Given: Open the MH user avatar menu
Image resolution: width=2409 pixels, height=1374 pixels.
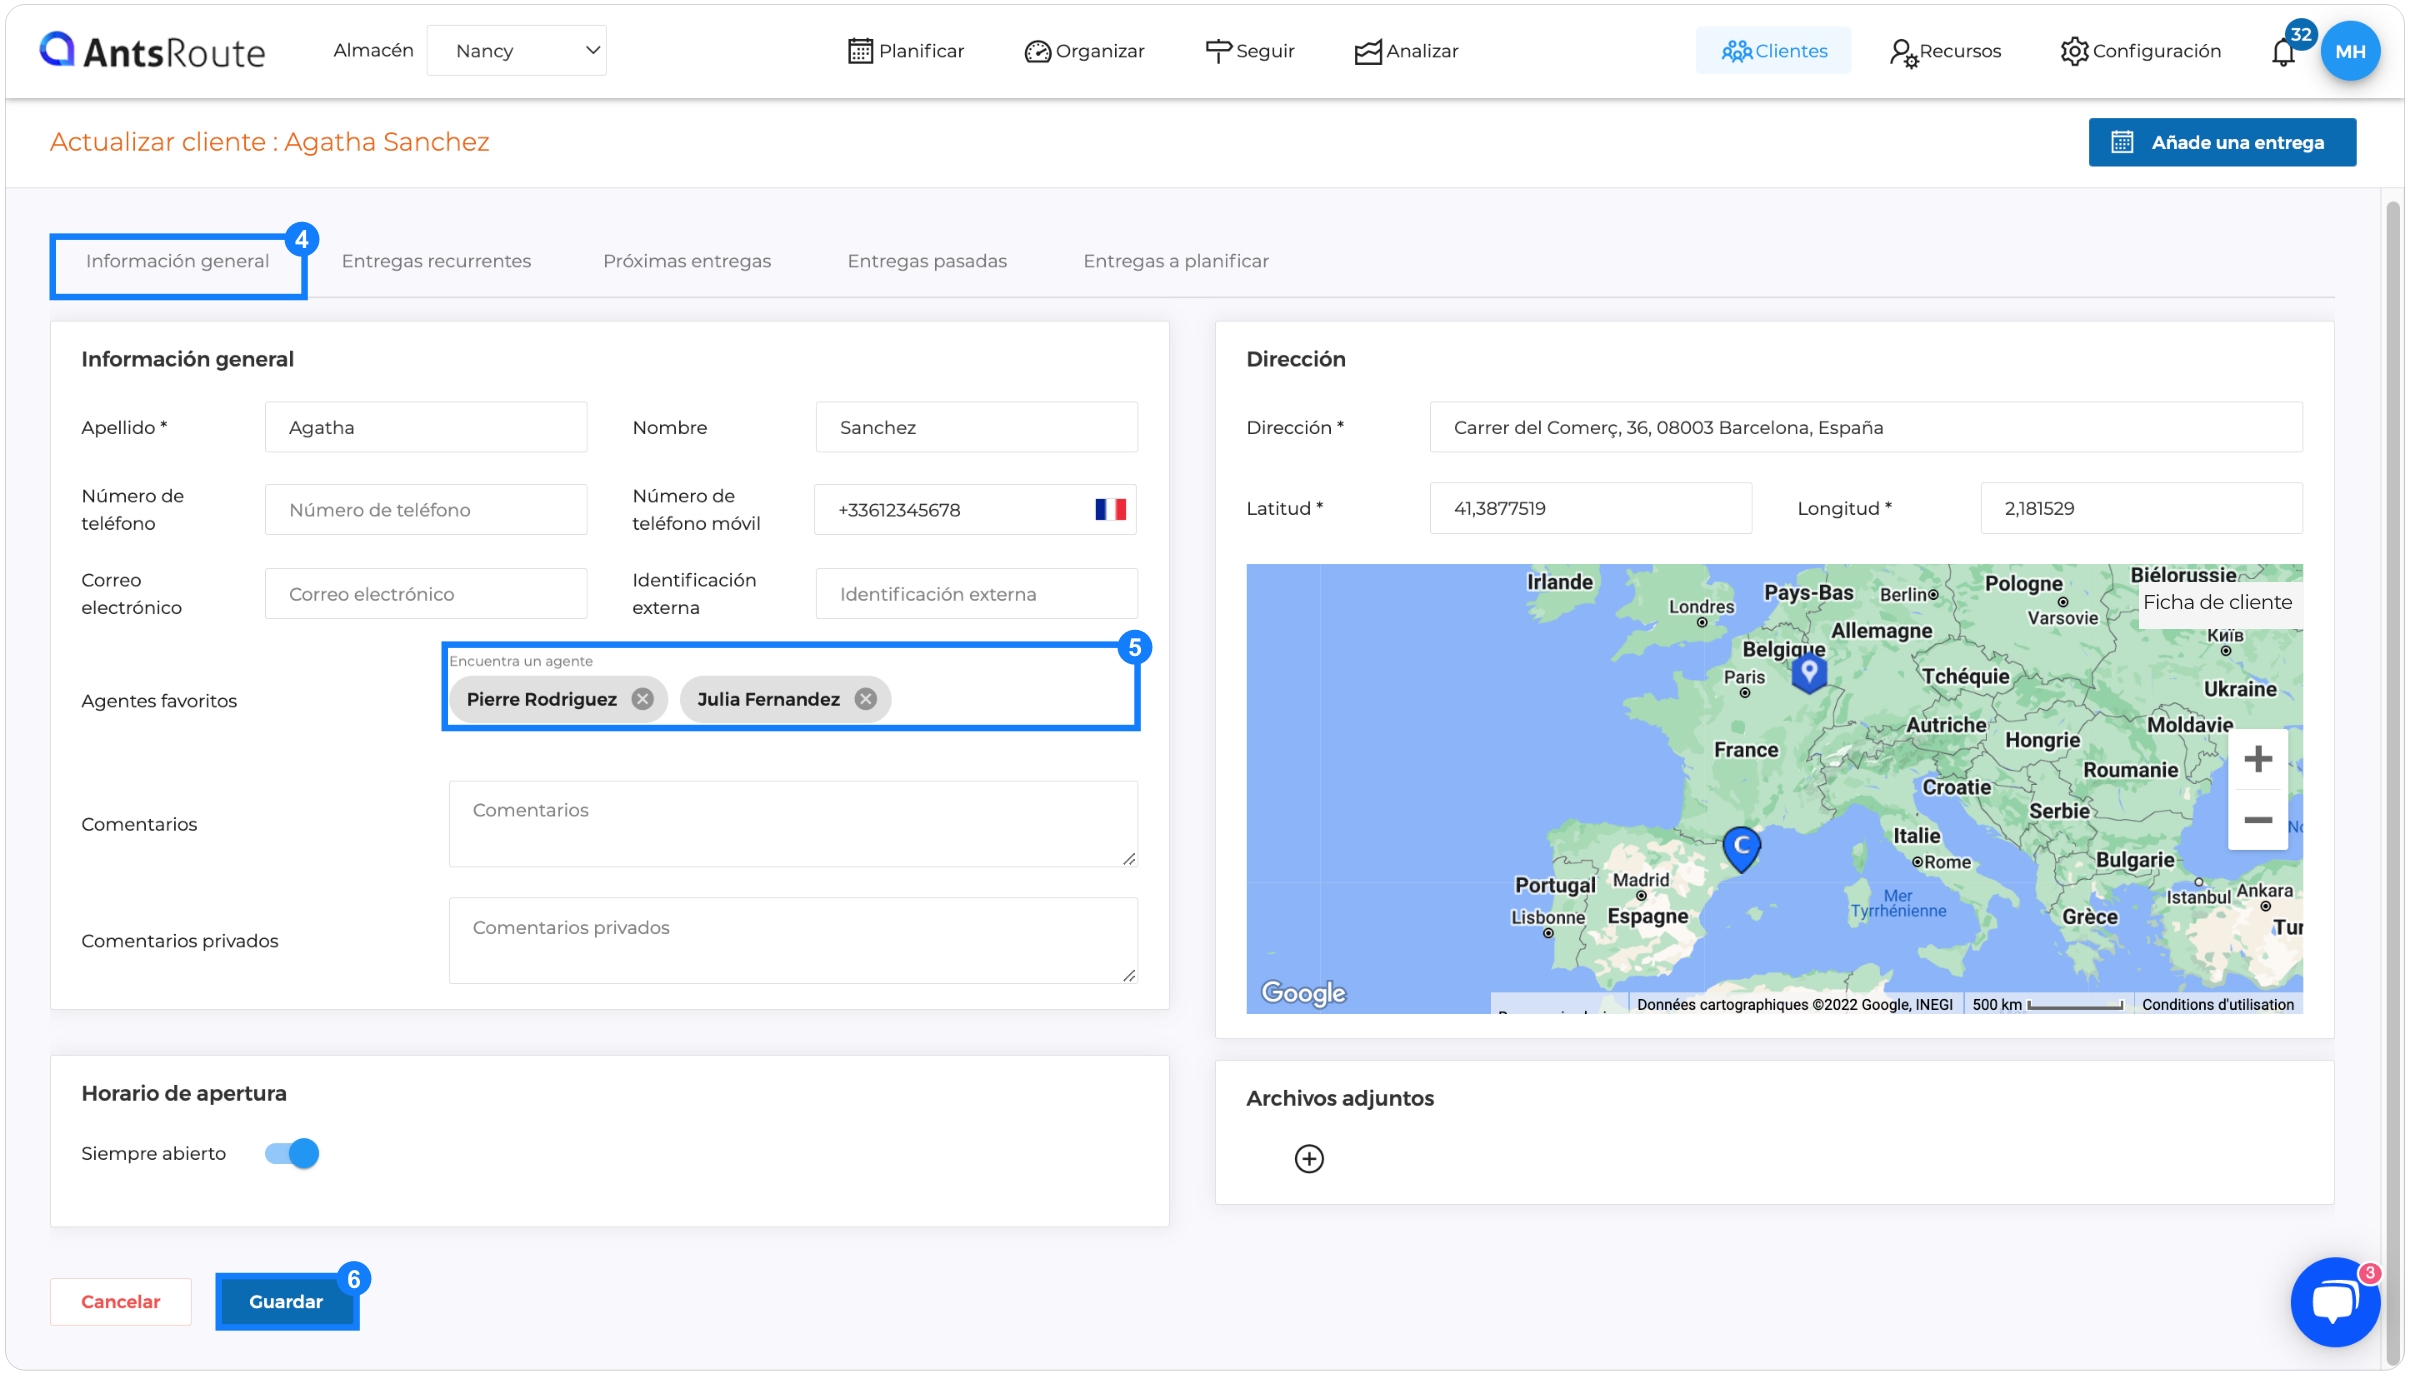Looking at the screenshot, I should click(2350, 51).
